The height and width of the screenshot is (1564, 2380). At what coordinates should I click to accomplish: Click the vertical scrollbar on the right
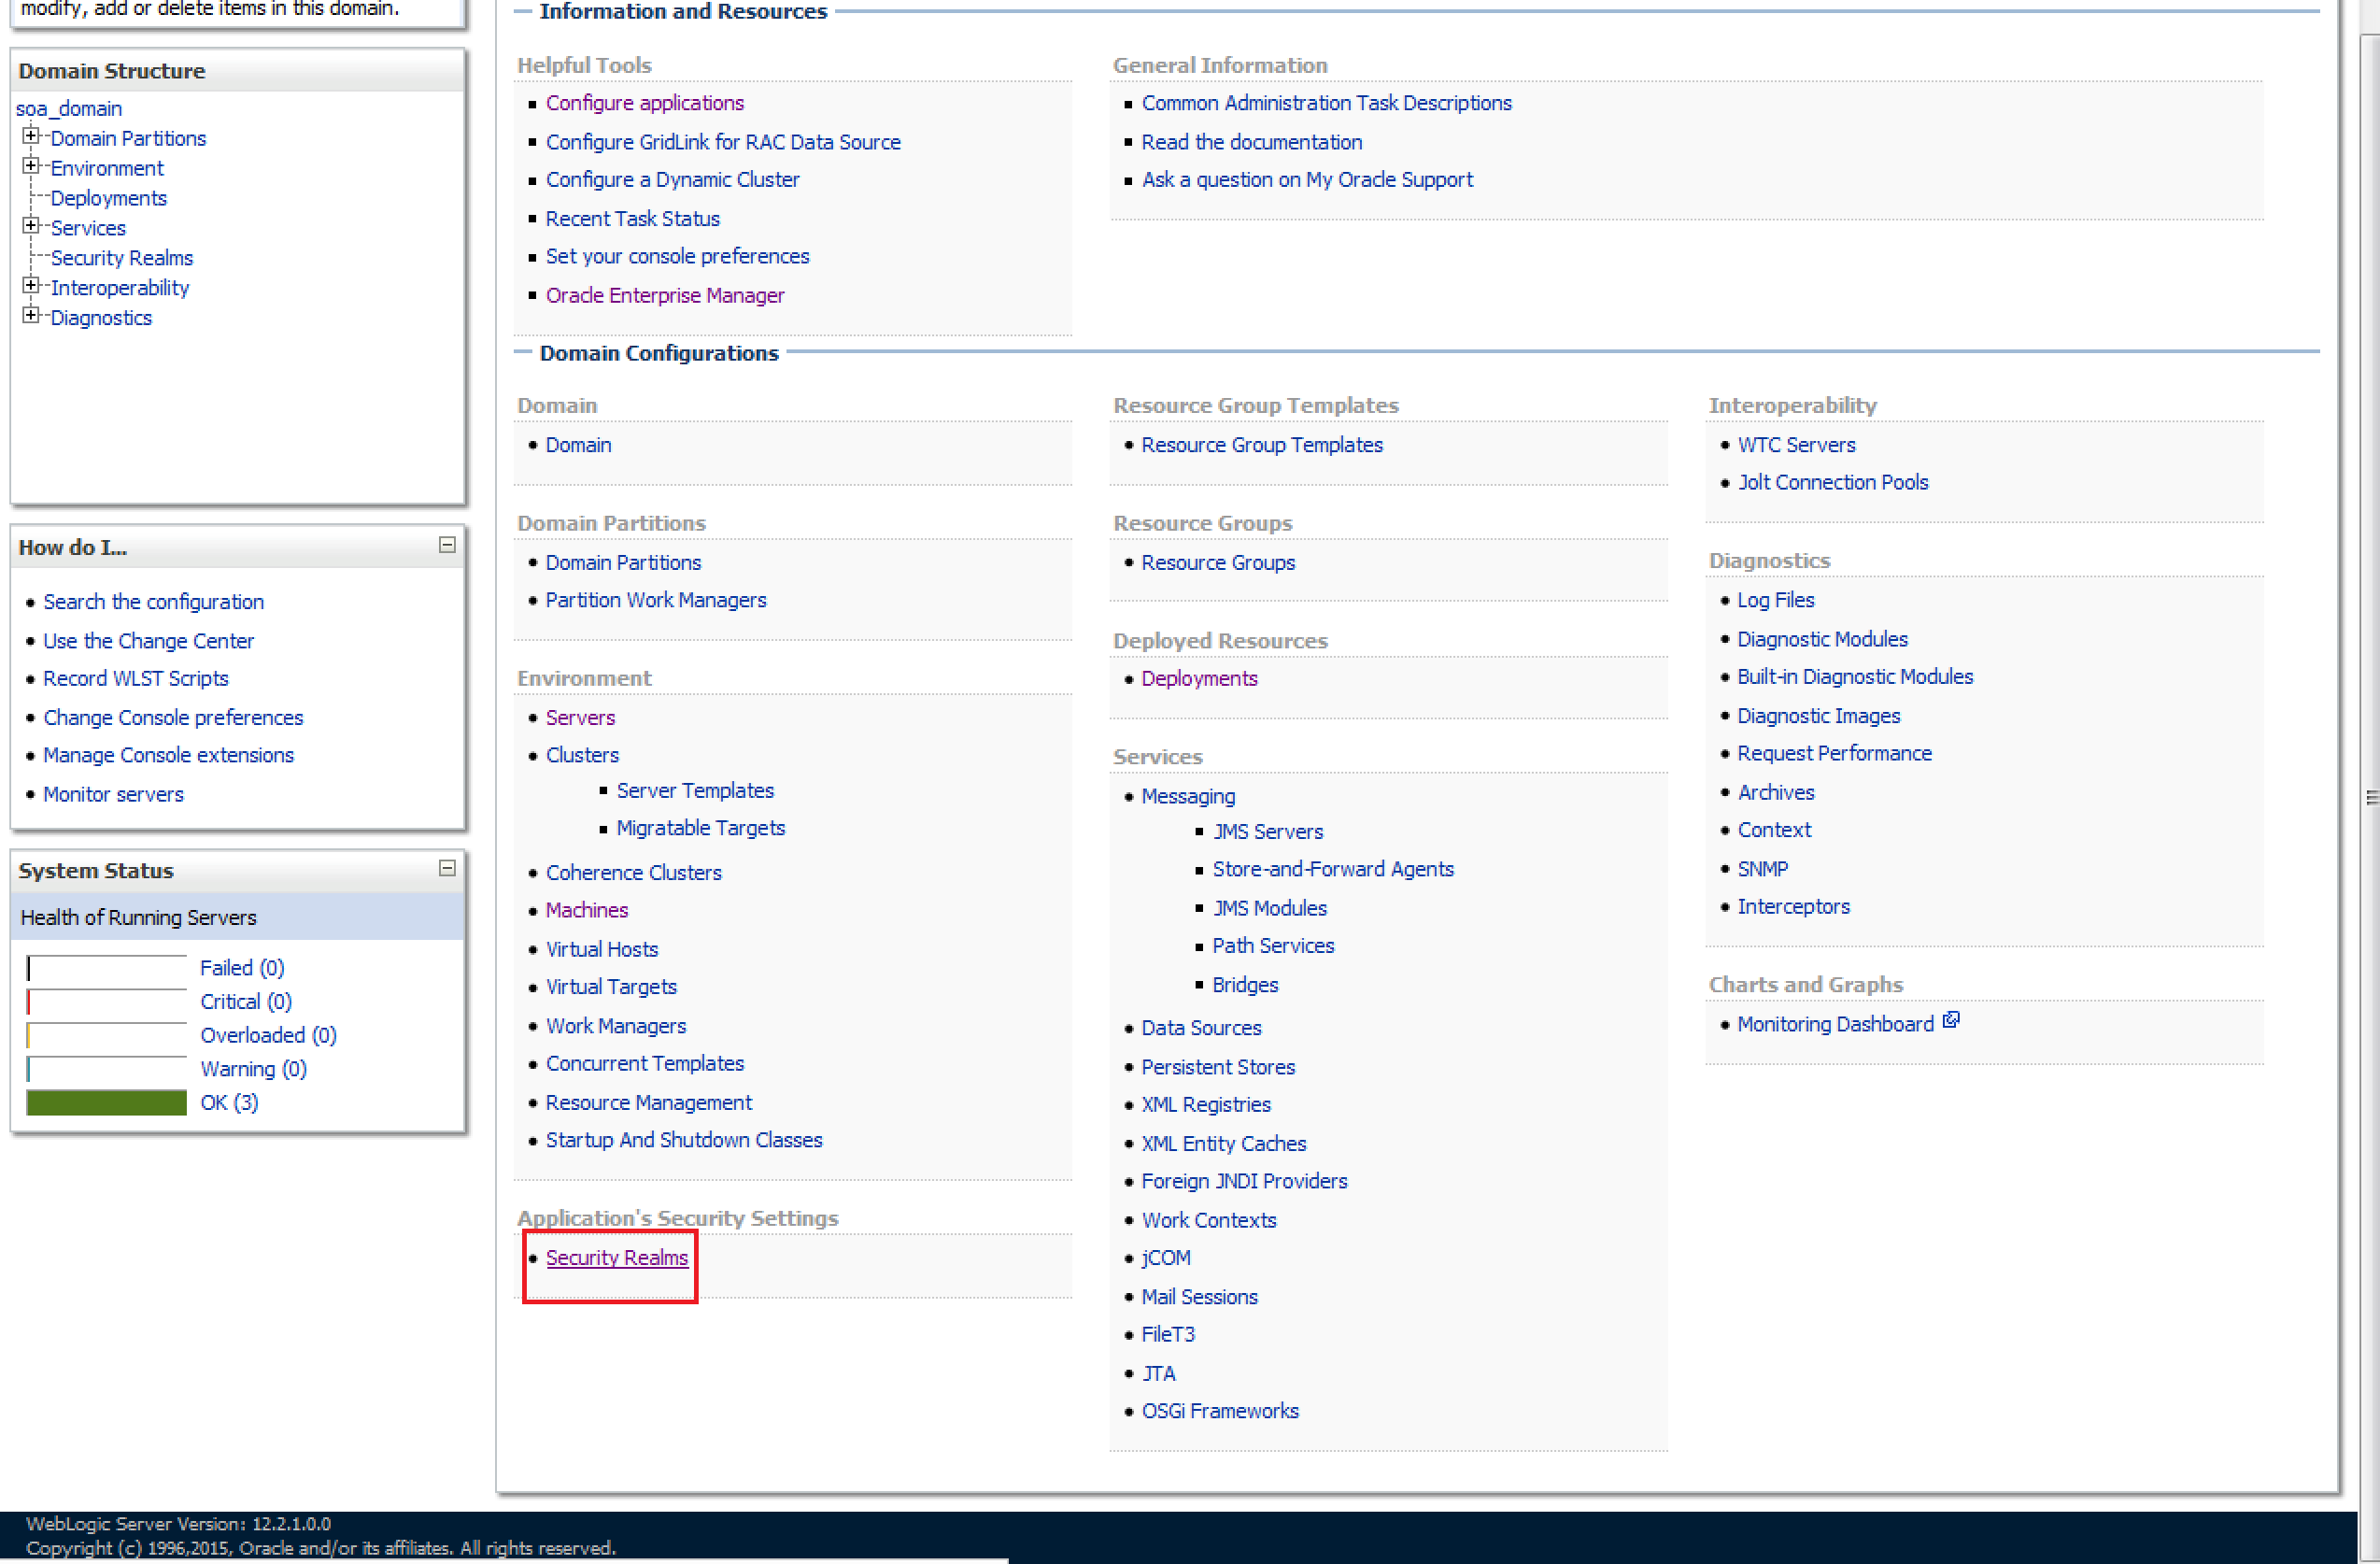point(2369,797)
